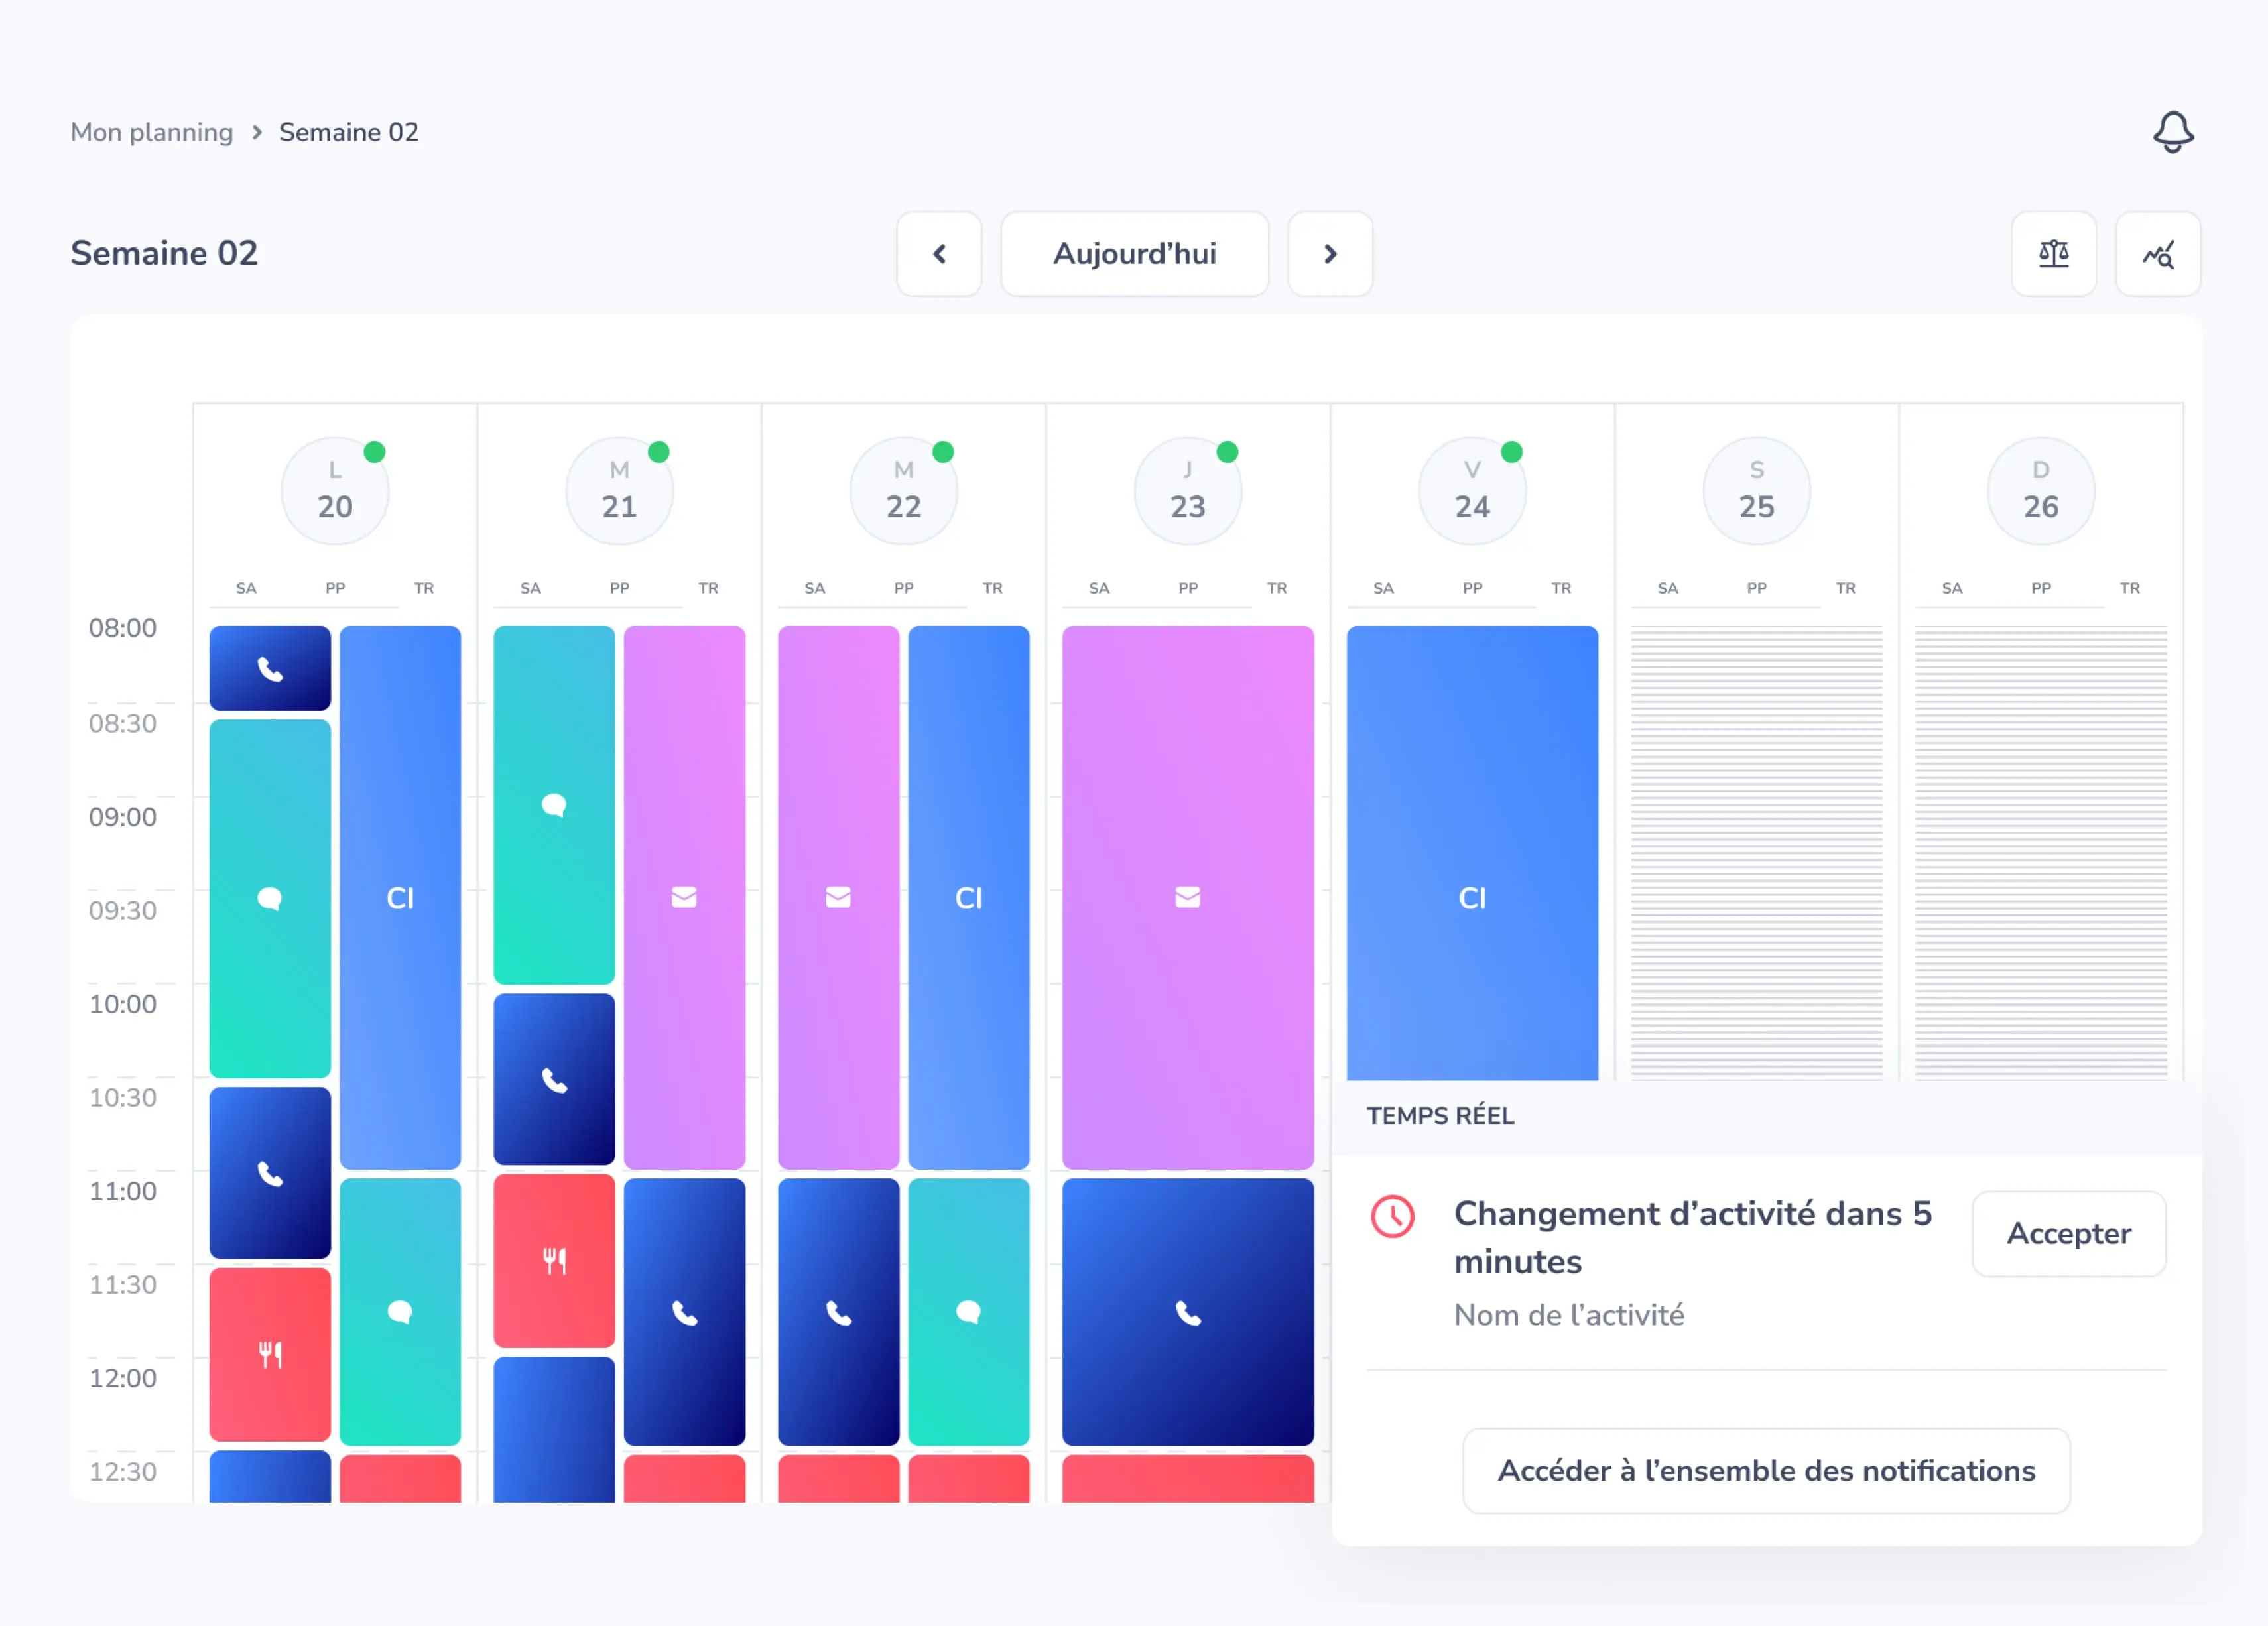Screen dimensions: 2268x1626
Task: Go to the next week with the right chevron
Action: [1330, 254]
